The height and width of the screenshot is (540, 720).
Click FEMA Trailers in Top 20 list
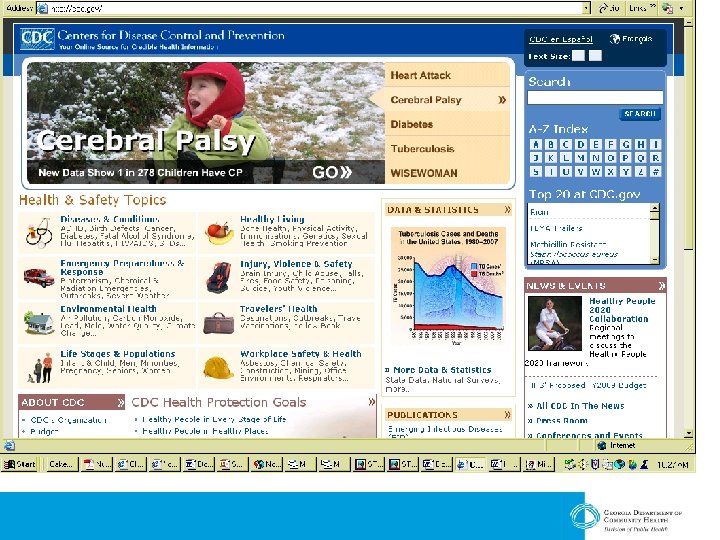(x=556, y=228)
